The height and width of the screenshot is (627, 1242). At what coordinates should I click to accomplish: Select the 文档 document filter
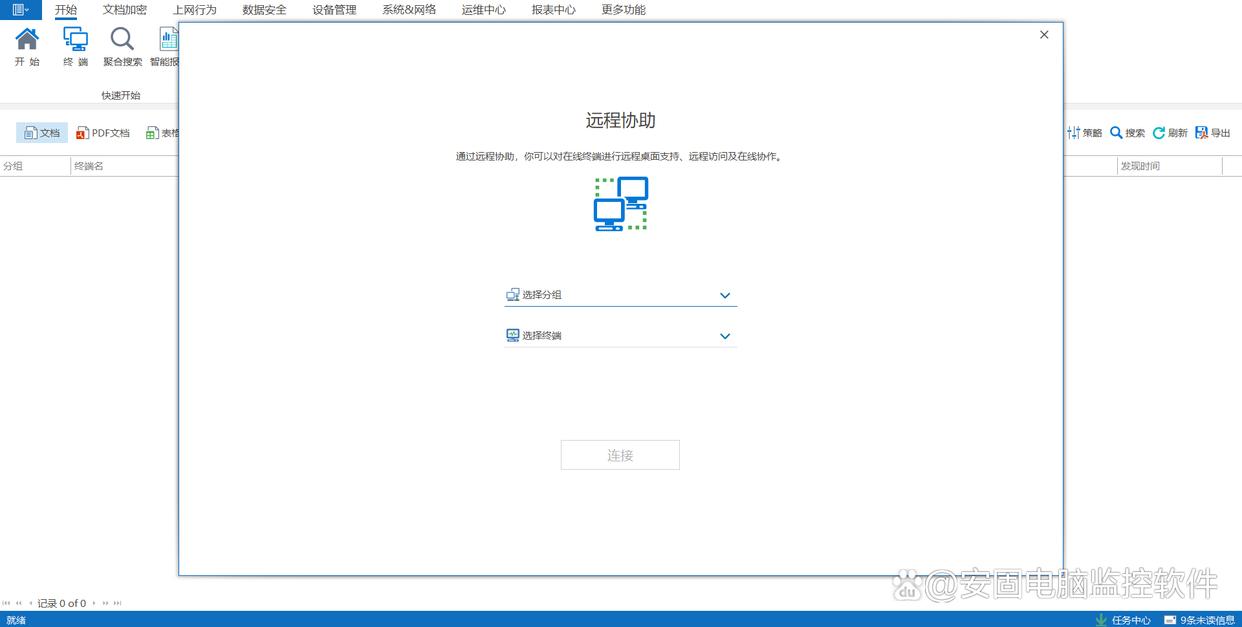point(42,133)
